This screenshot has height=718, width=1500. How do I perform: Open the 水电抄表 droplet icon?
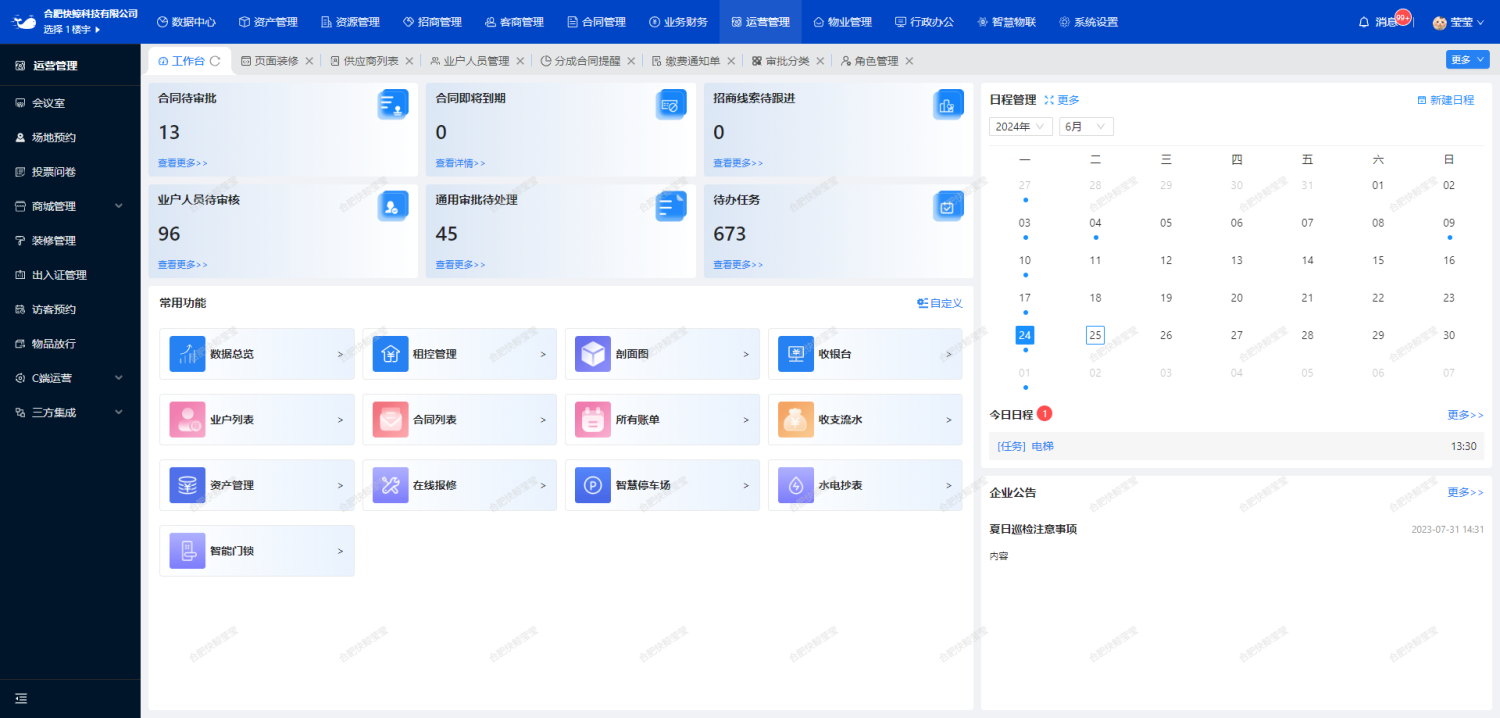796,485
